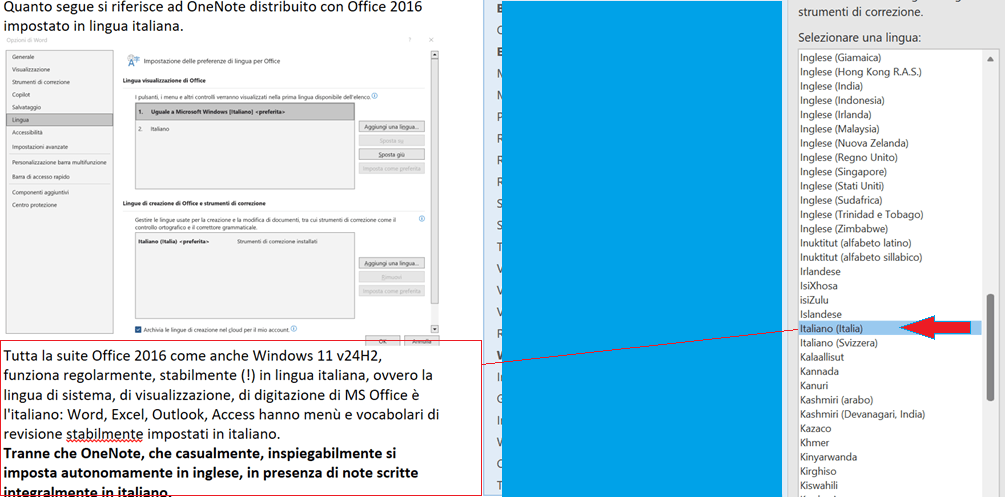
Task: Select Kannada in the language list
Action: tap(819, 371)
